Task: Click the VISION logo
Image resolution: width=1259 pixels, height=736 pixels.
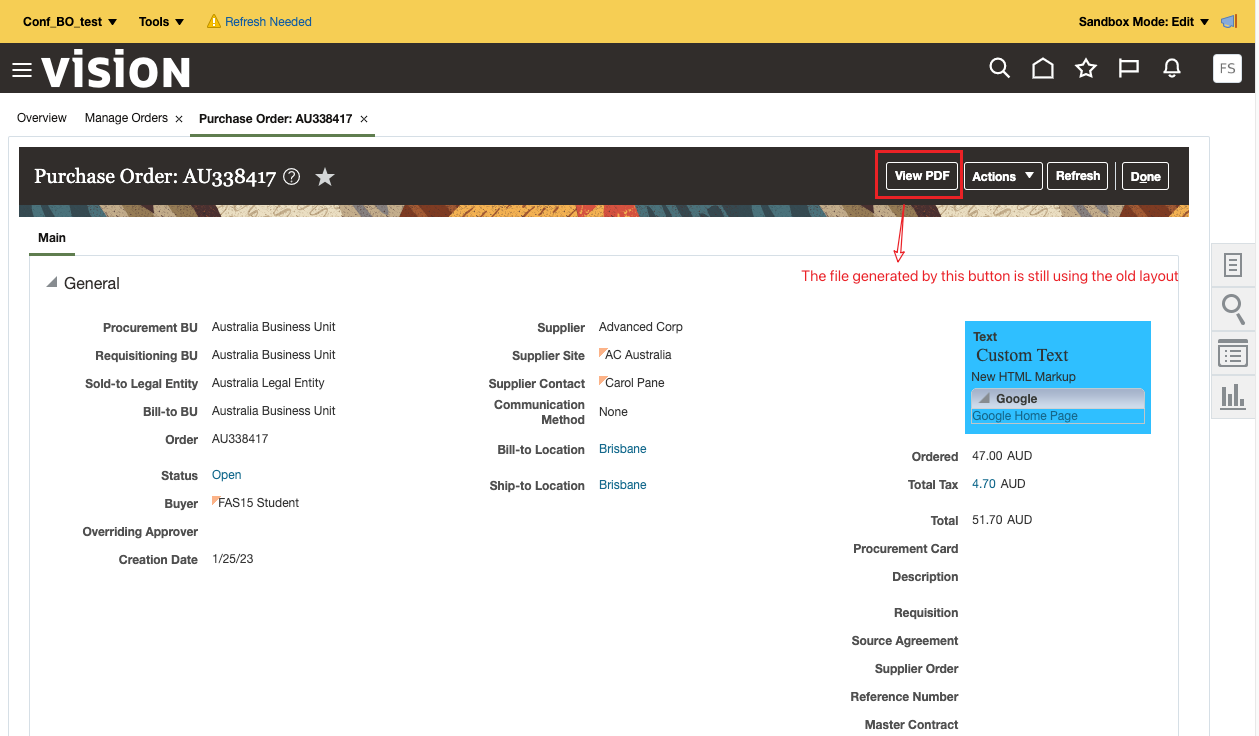Action: [116, 70]
